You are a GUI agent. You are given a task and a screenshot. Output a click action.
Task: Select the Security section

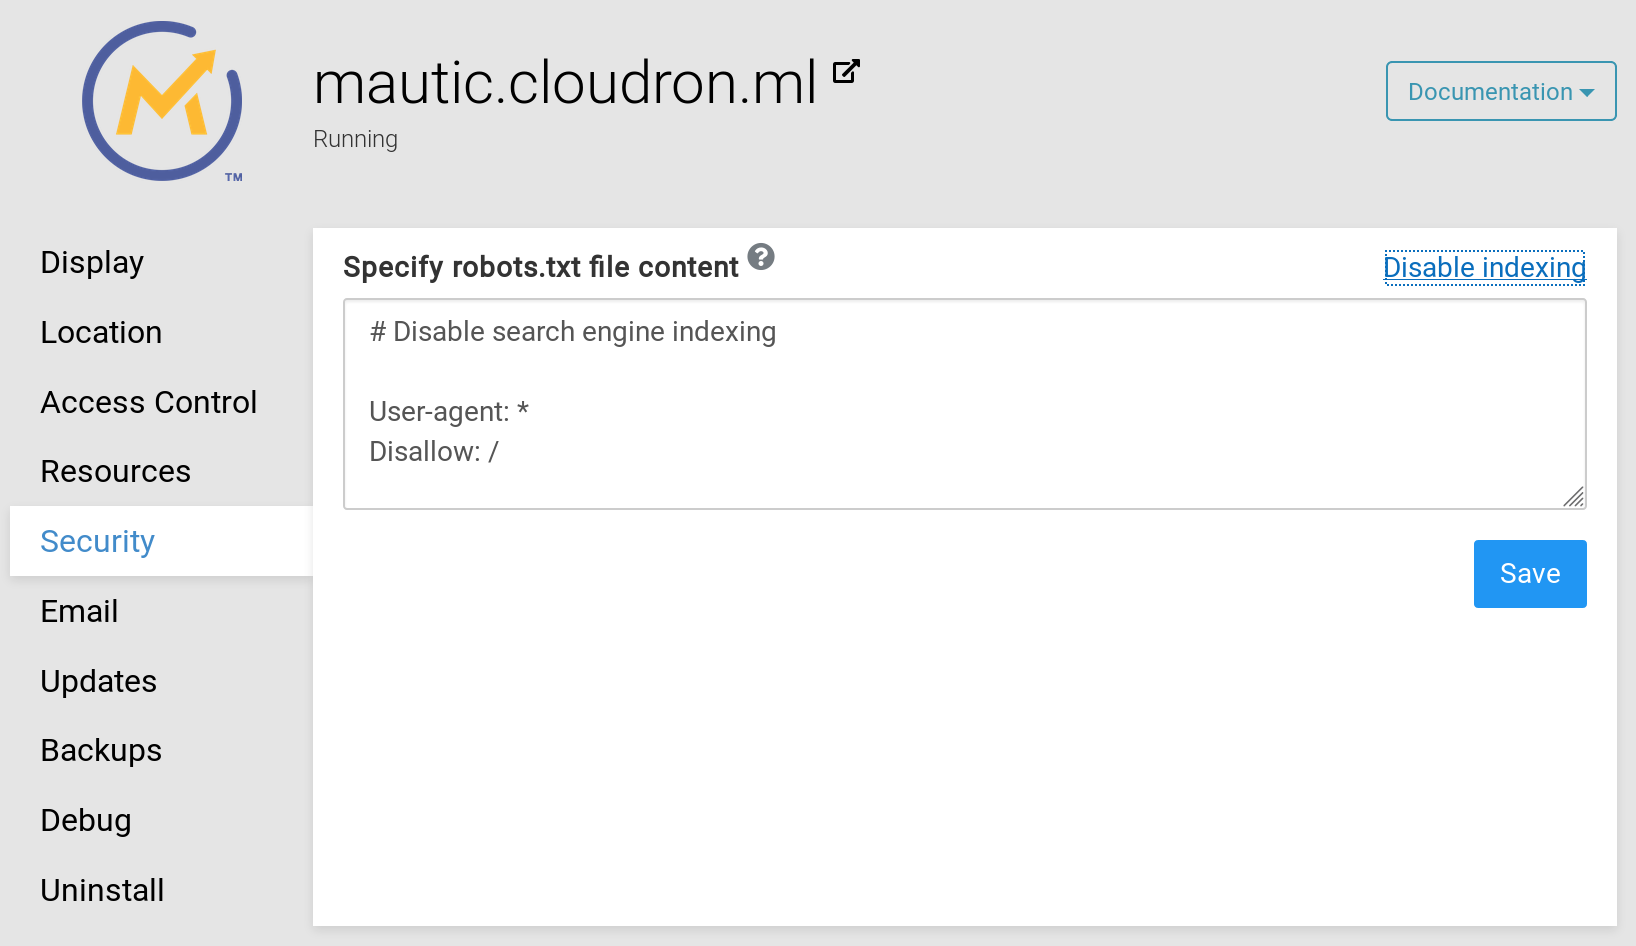pos(98,541)
